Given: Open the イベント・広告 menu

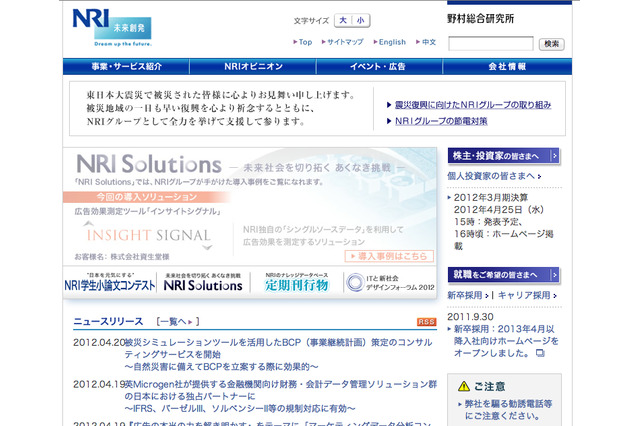Looking at the screenshot, I should (x=379, y=66).
